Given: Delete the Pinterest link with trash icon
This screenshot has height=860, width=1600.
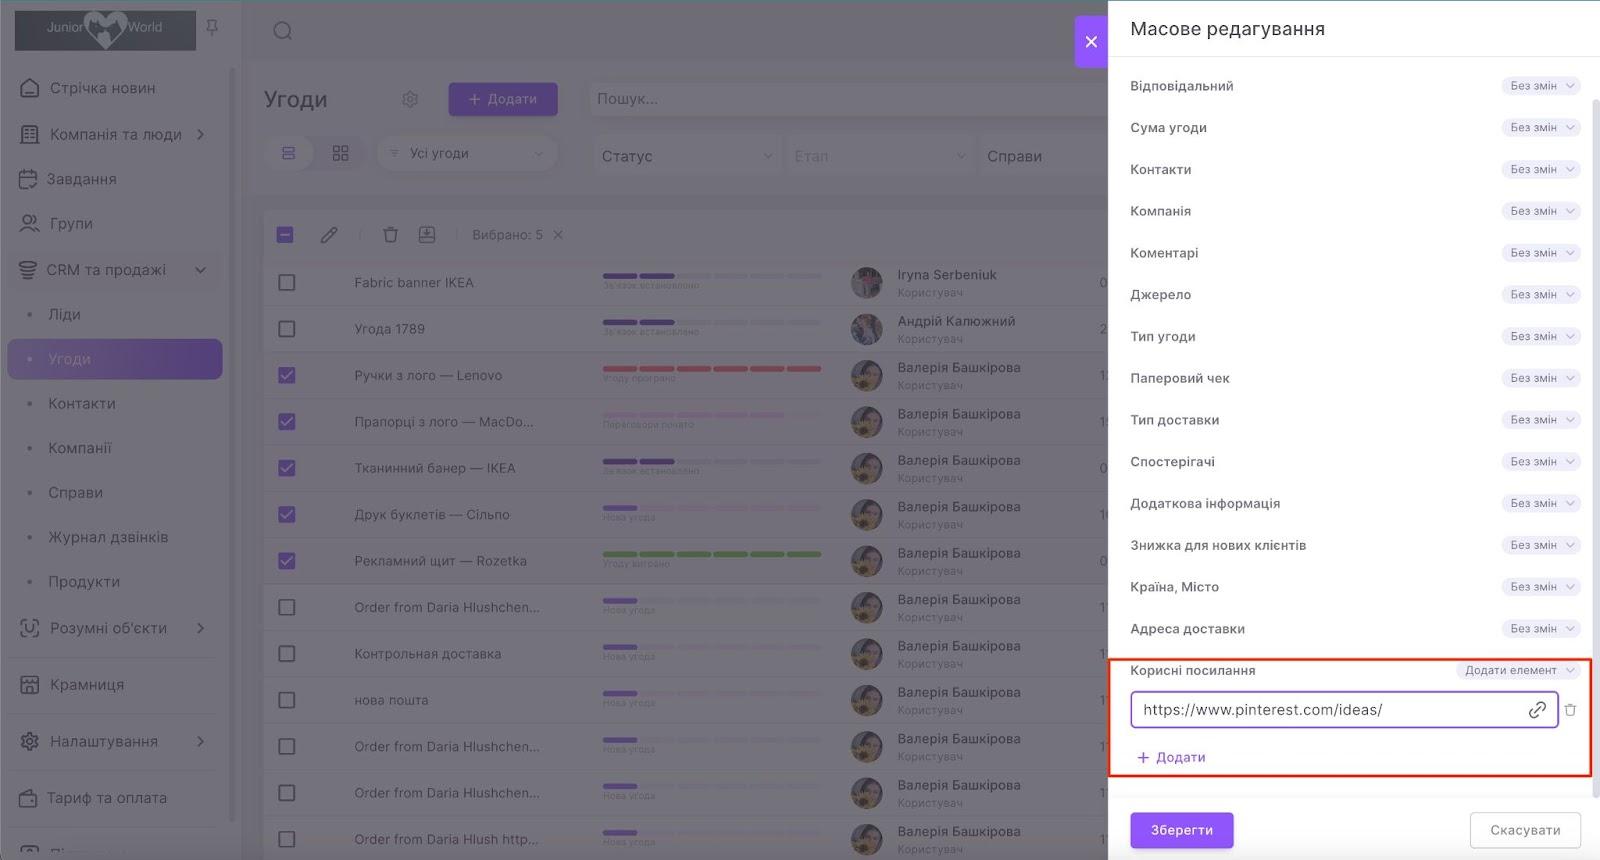Looking at the screenshot, I should [x=1570, y=710].
